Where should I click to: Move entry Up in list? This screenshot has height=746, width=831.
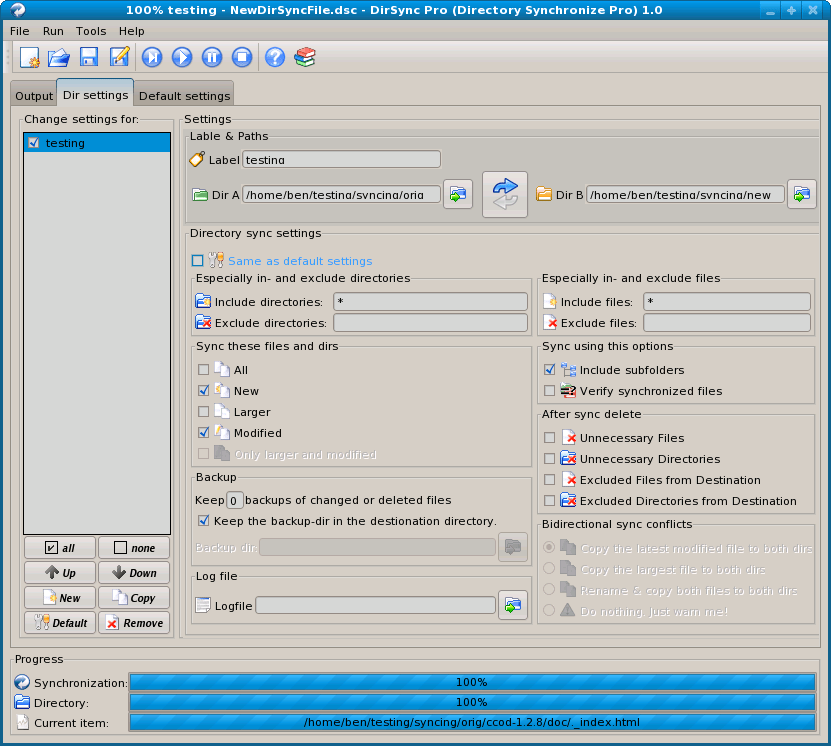(60, 573)
